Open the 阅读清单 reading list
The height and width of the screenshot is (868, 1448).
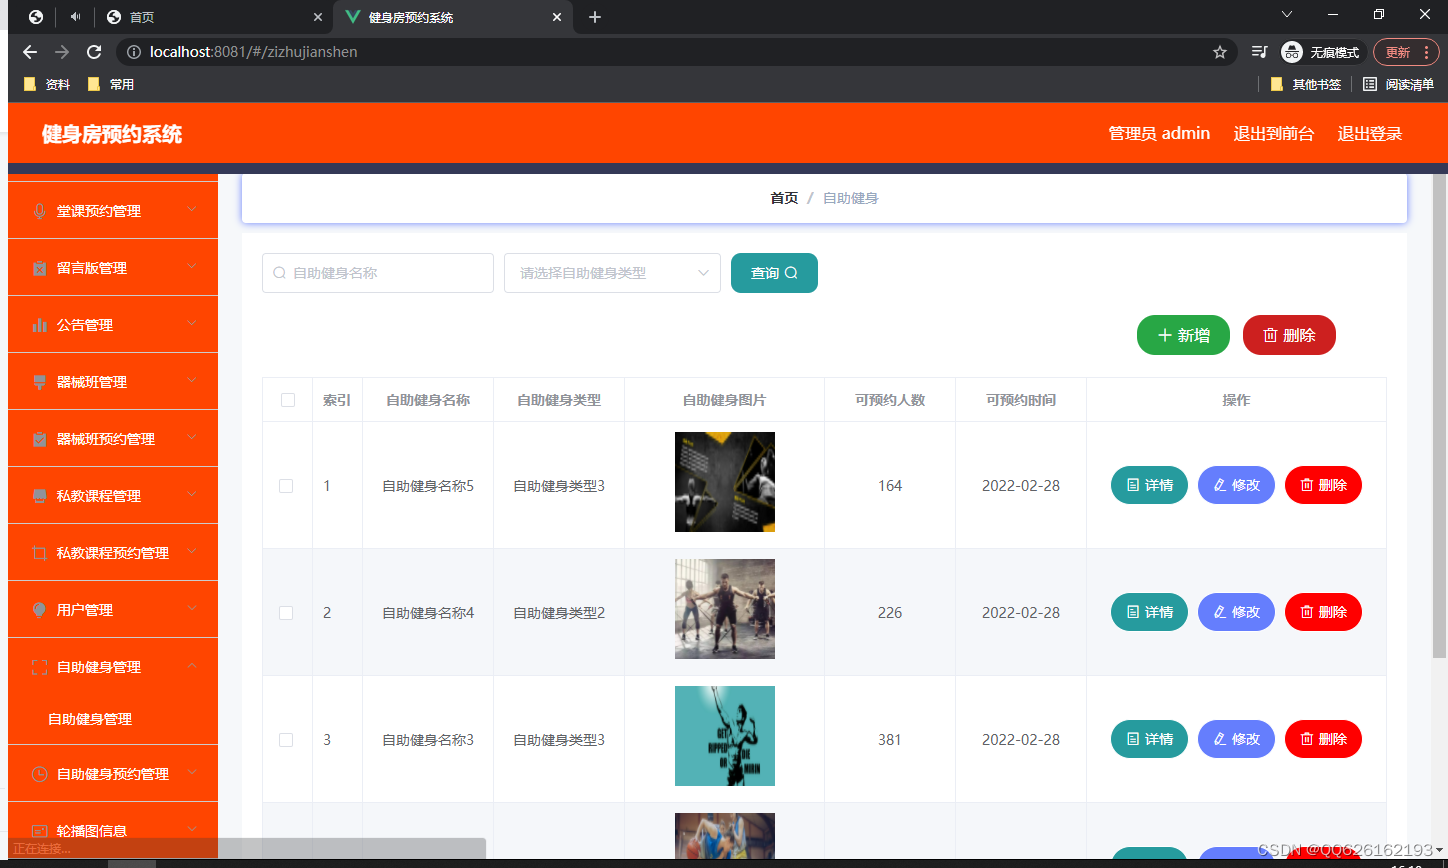click(1399, 85)
